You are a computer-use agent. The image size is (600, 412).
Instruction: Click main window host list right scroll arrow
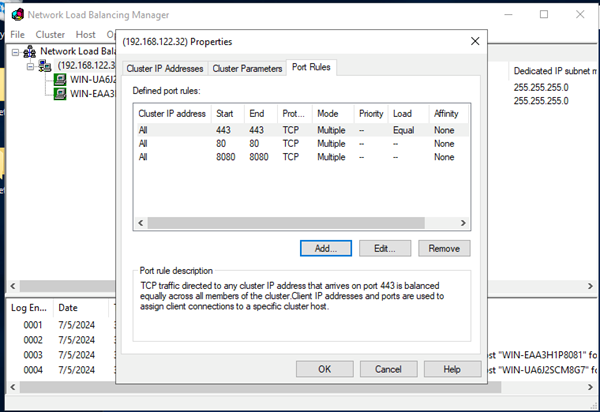(590, 286)
